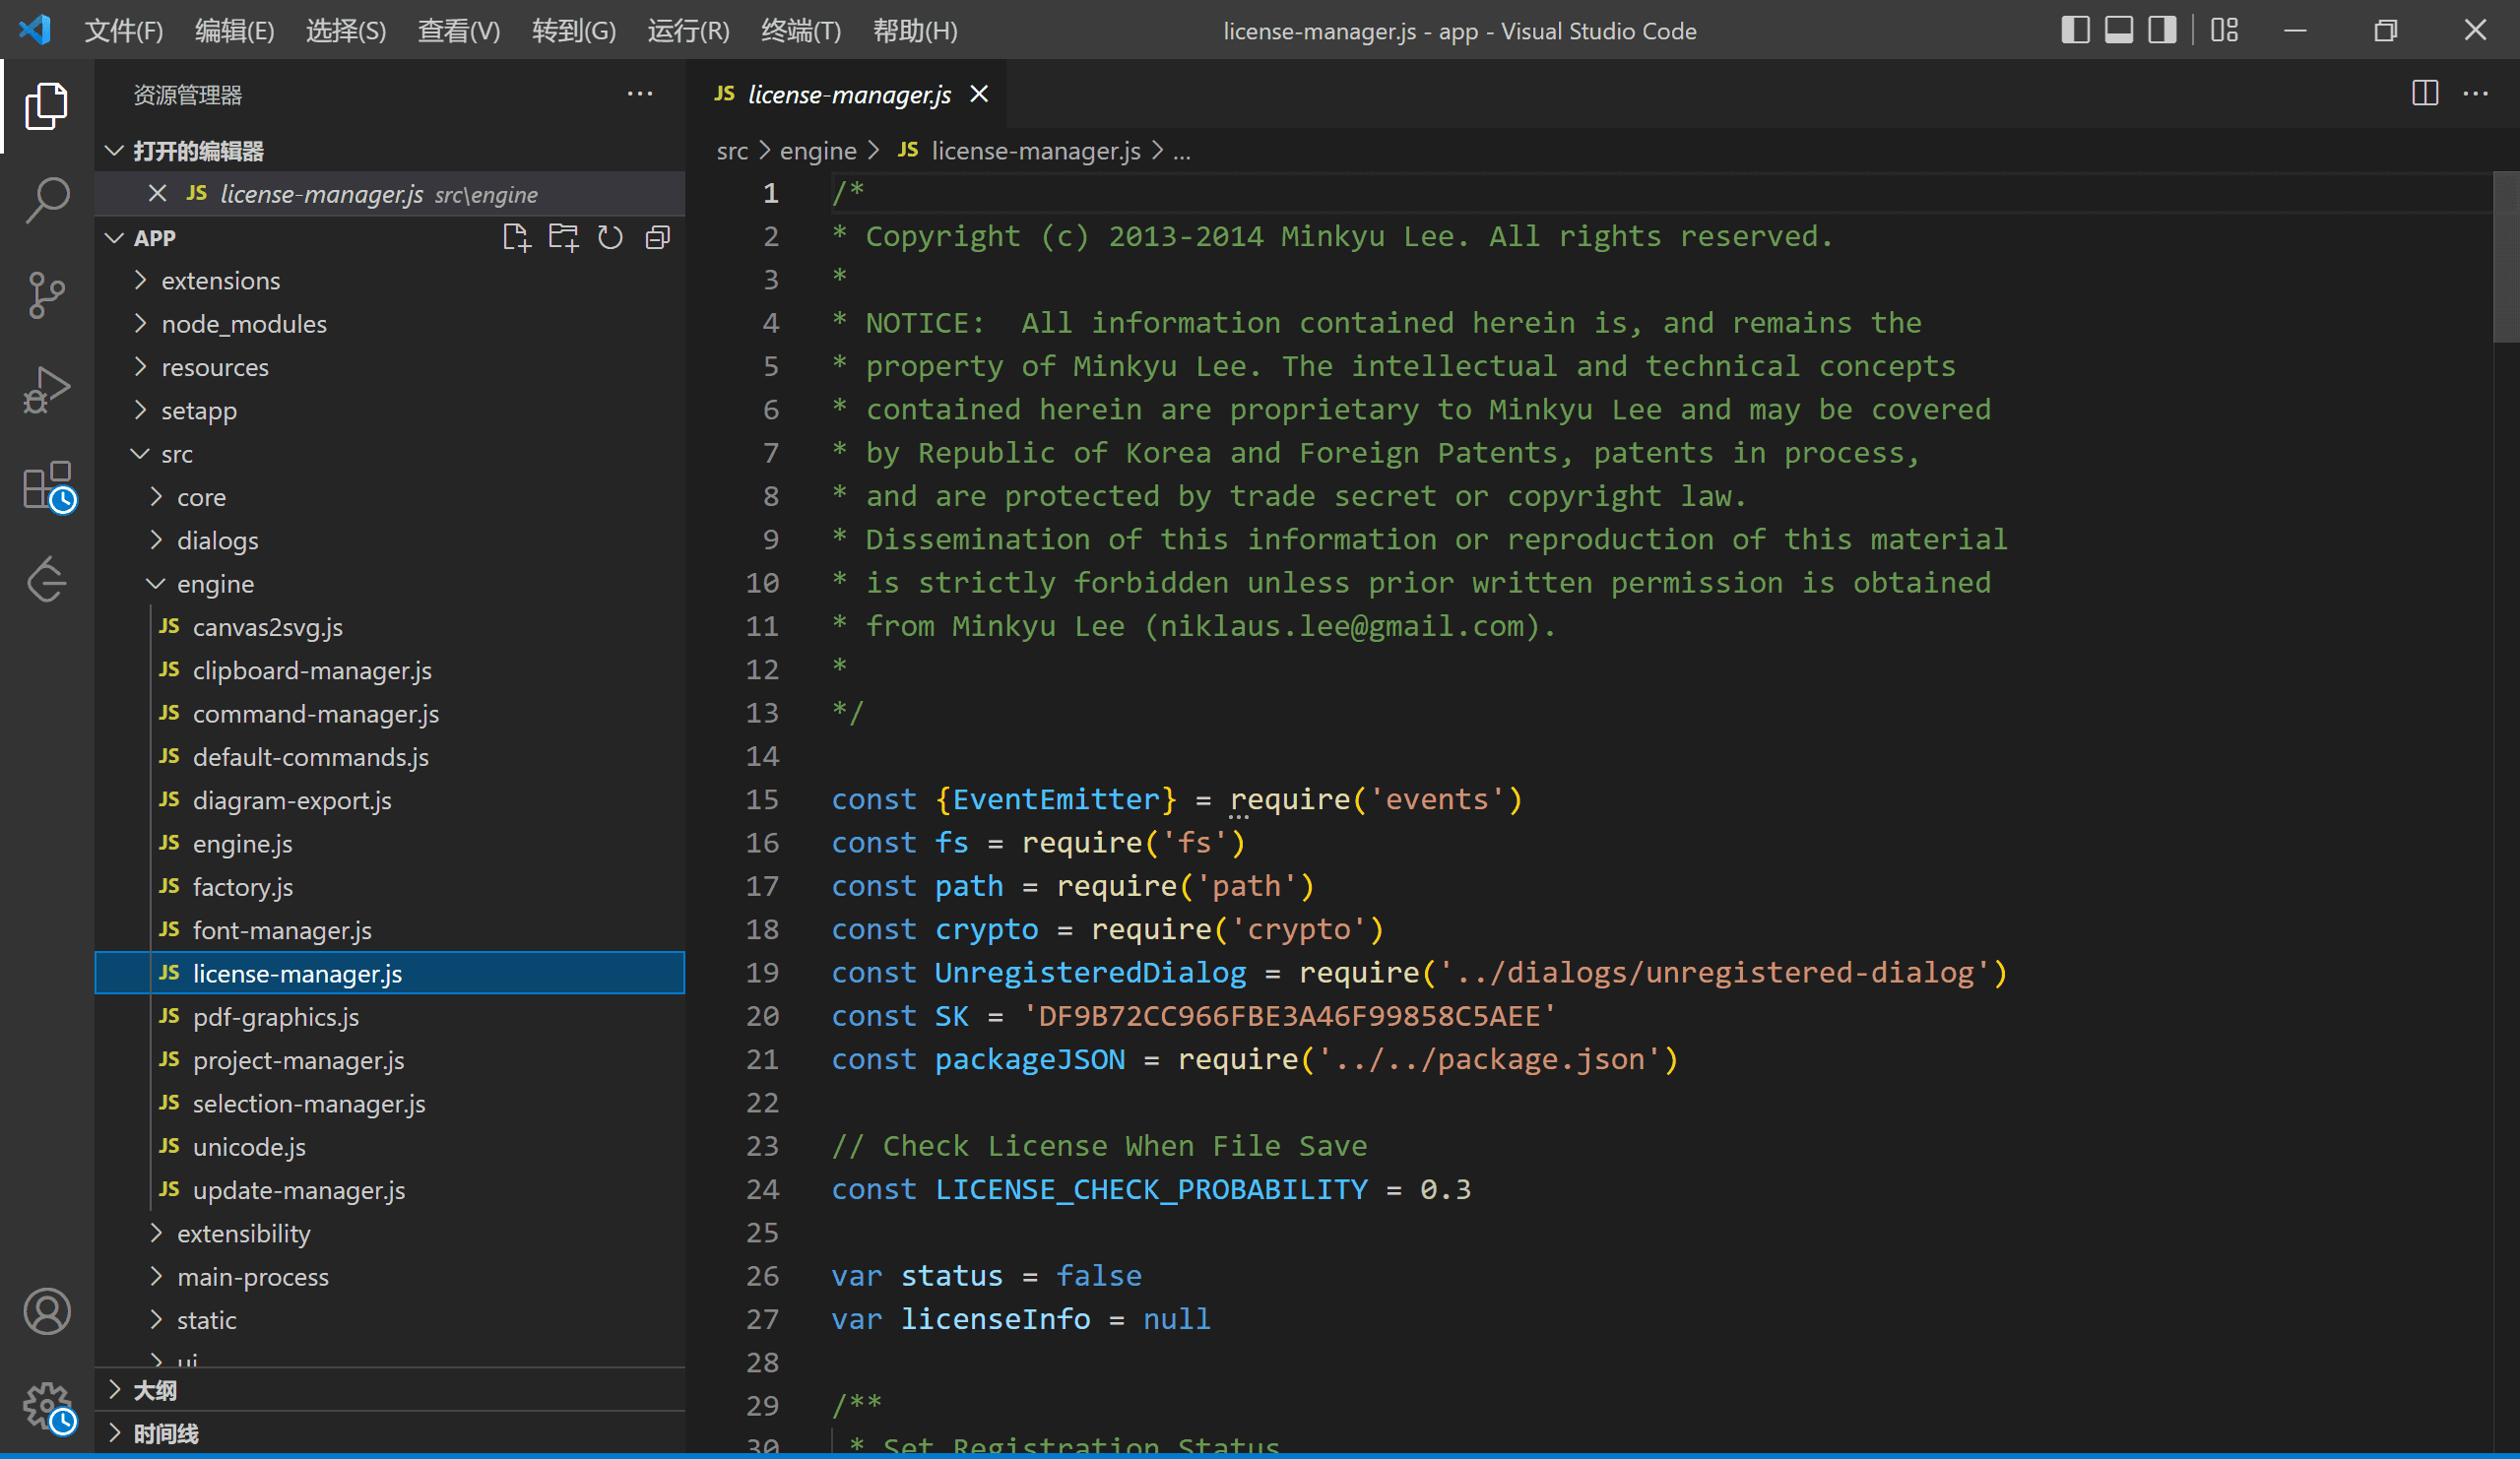
Task: Click line number 20 in the gutter
Action: pyautogui.click(x=762, y=1016)
